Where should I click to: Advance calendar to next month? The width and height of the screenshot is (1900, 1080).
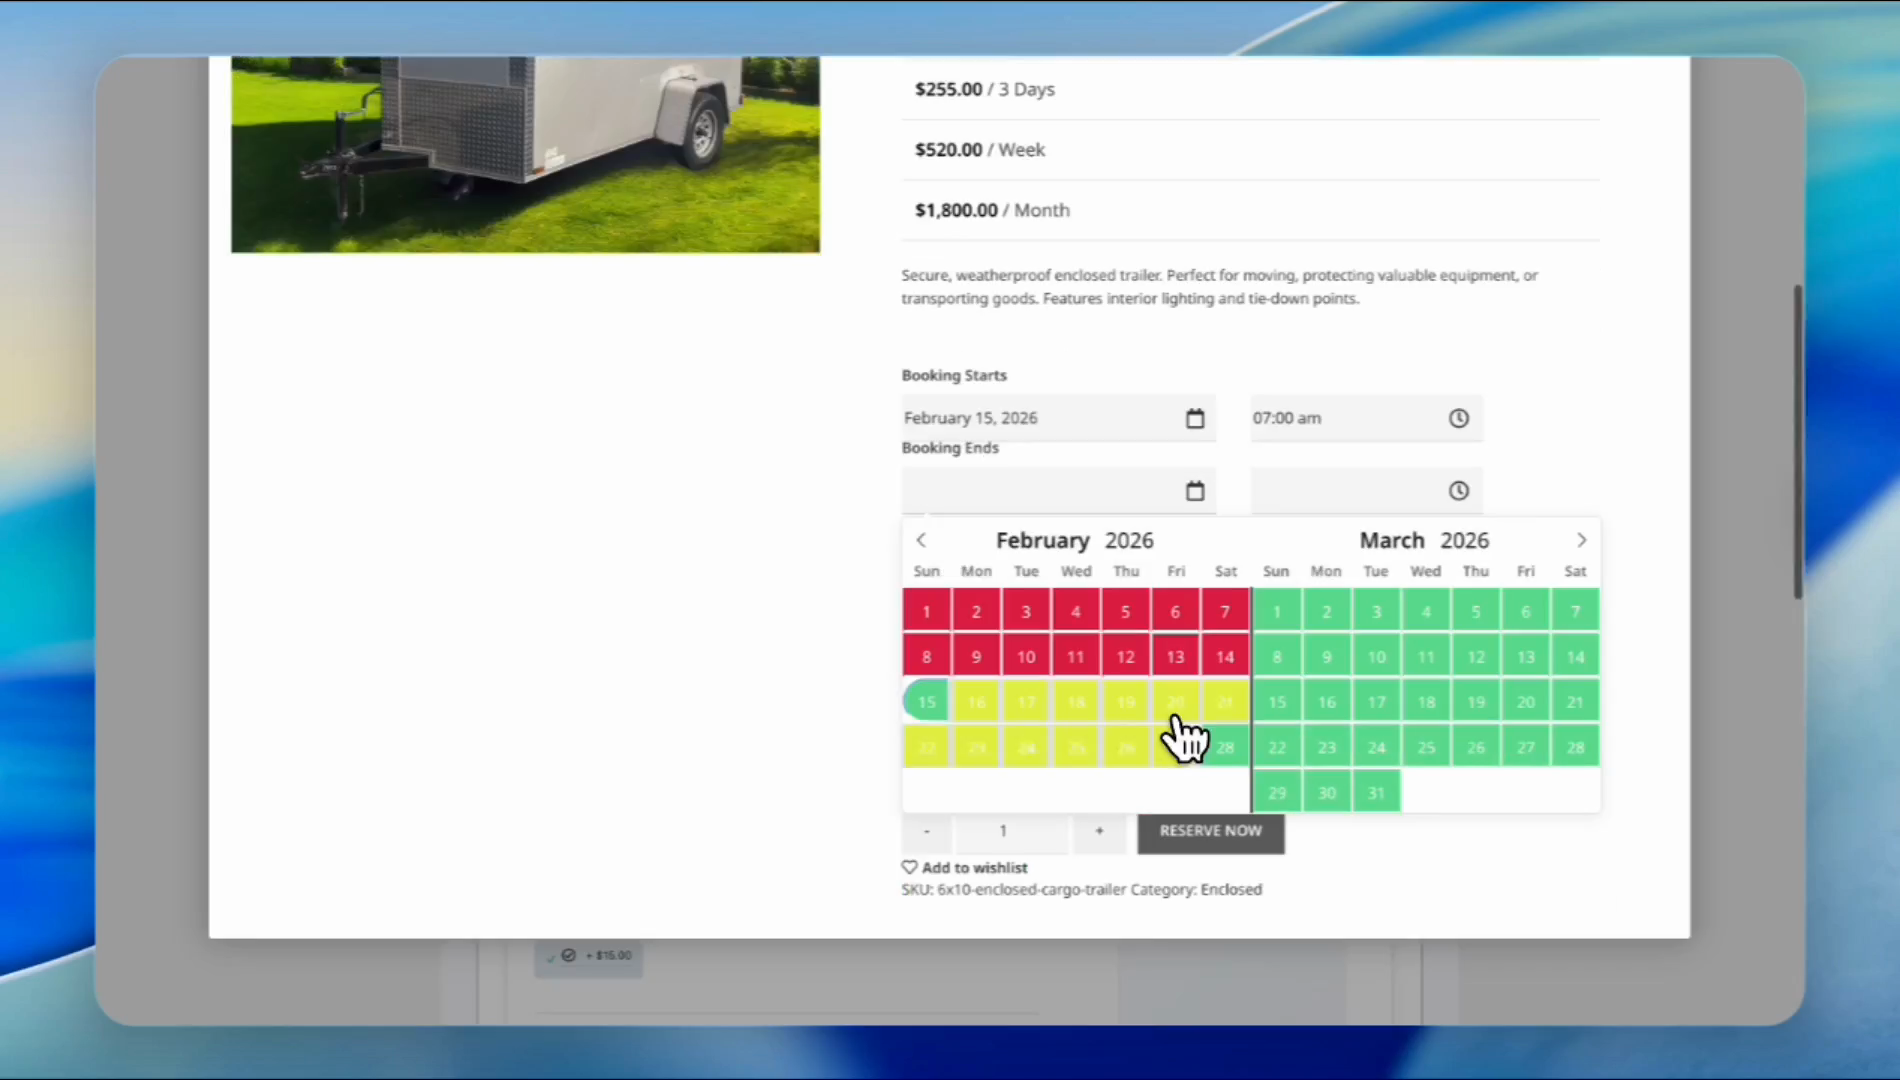(1581, 540)
